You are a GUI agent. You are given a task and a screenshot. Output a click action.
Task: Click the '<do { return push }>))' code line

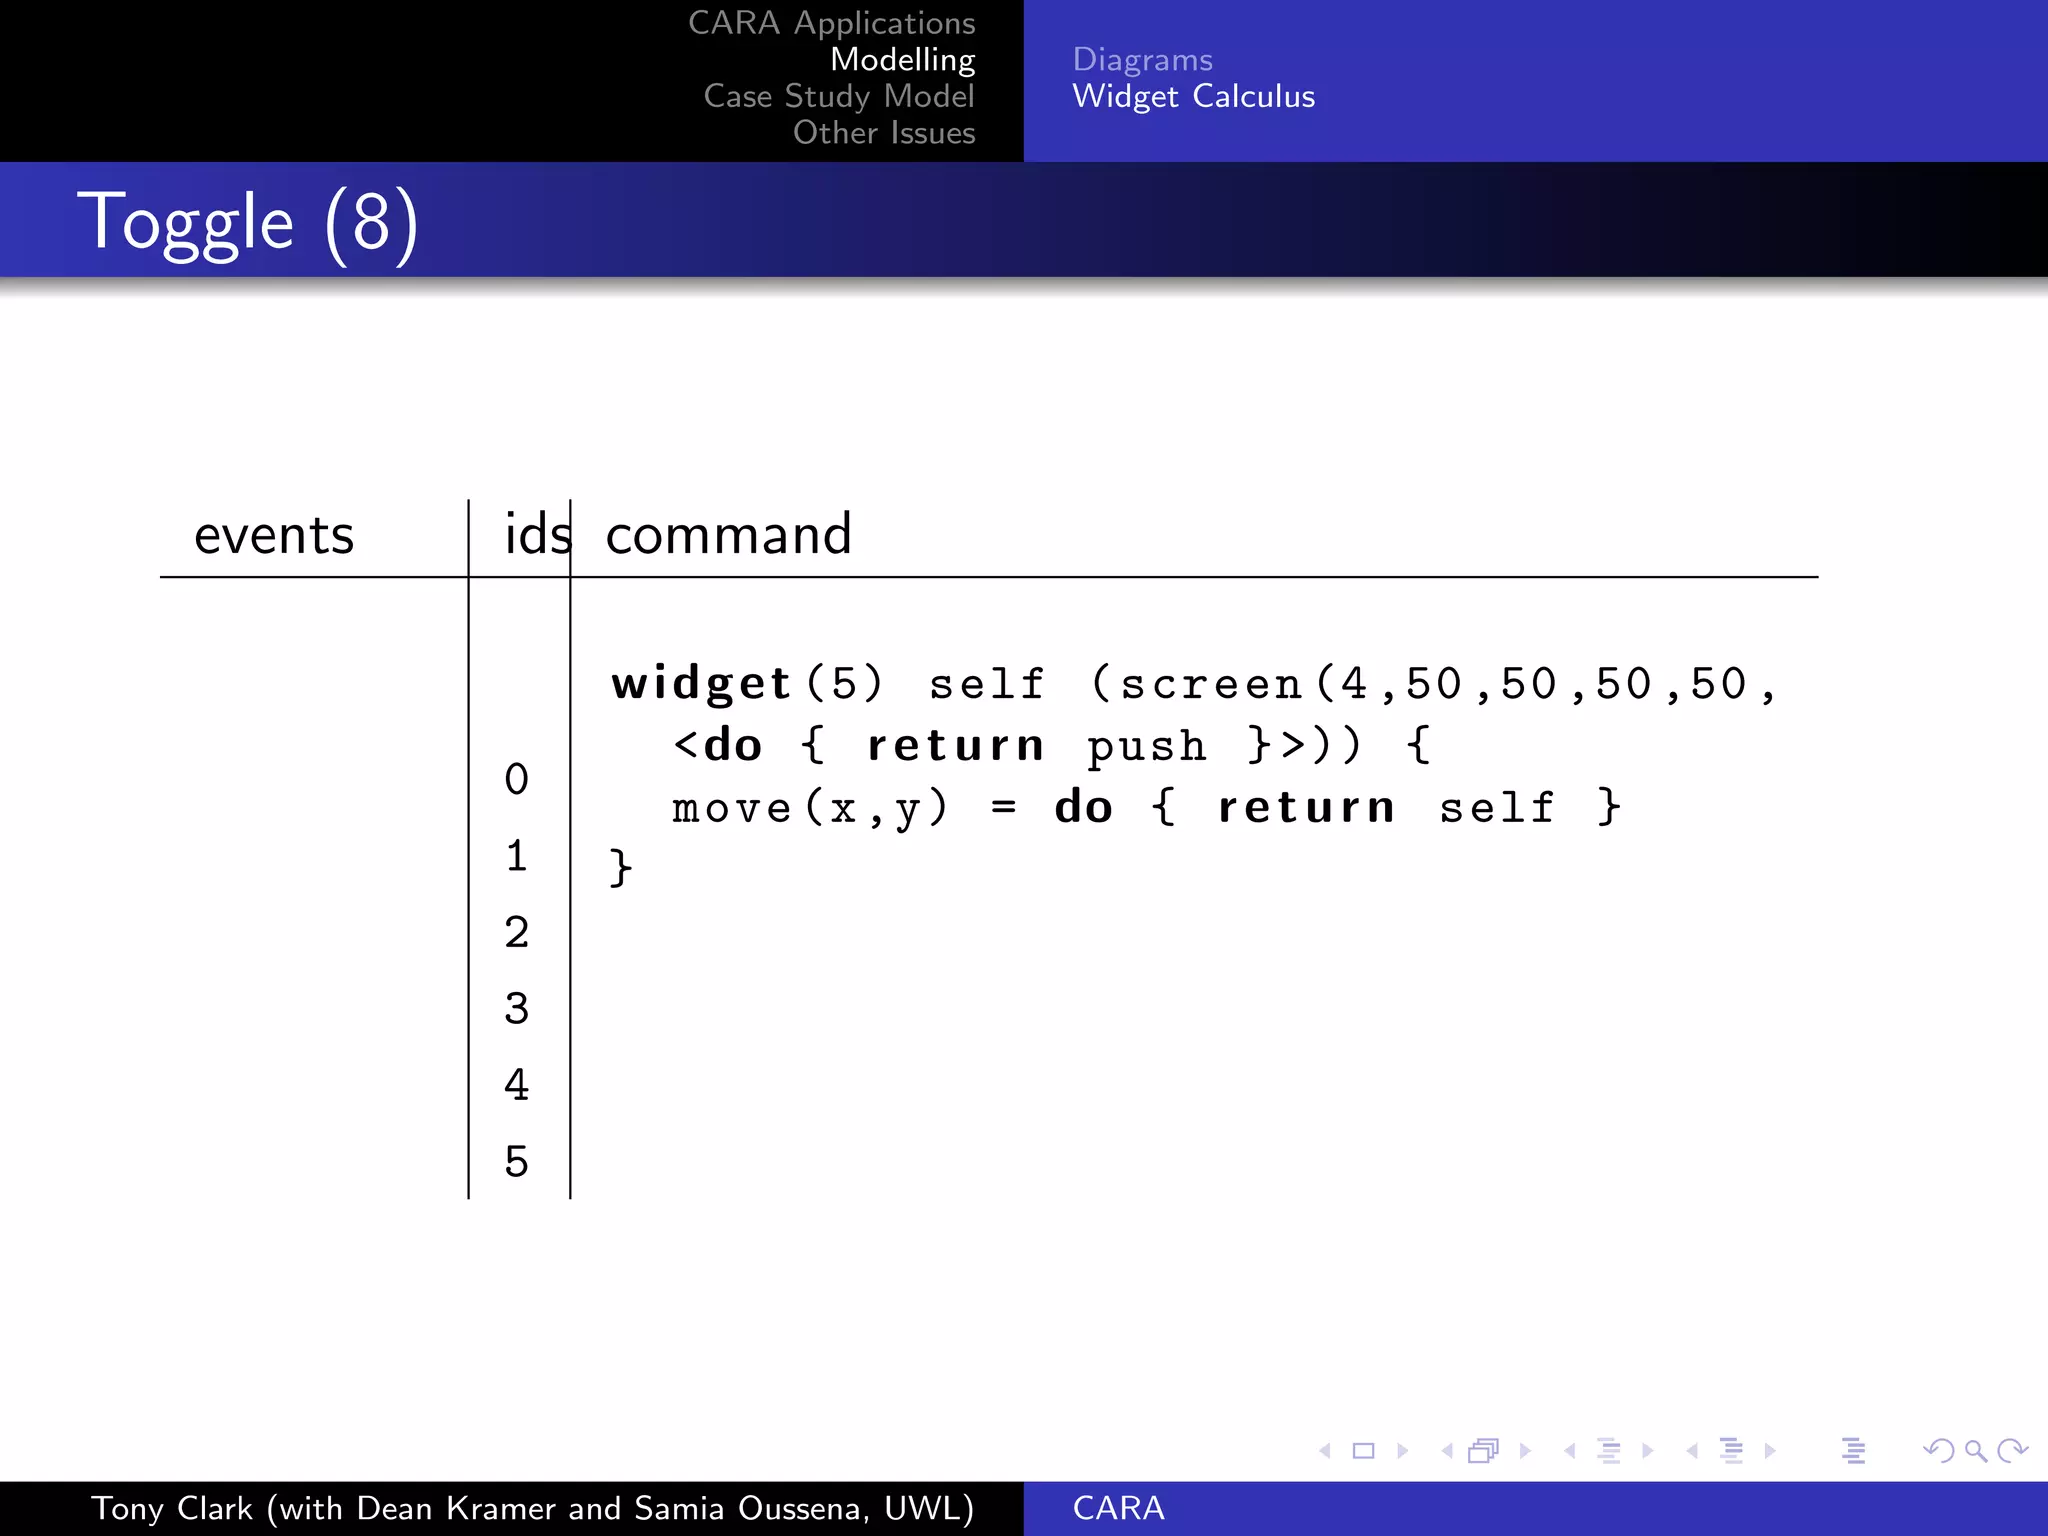coord(1052,746)
